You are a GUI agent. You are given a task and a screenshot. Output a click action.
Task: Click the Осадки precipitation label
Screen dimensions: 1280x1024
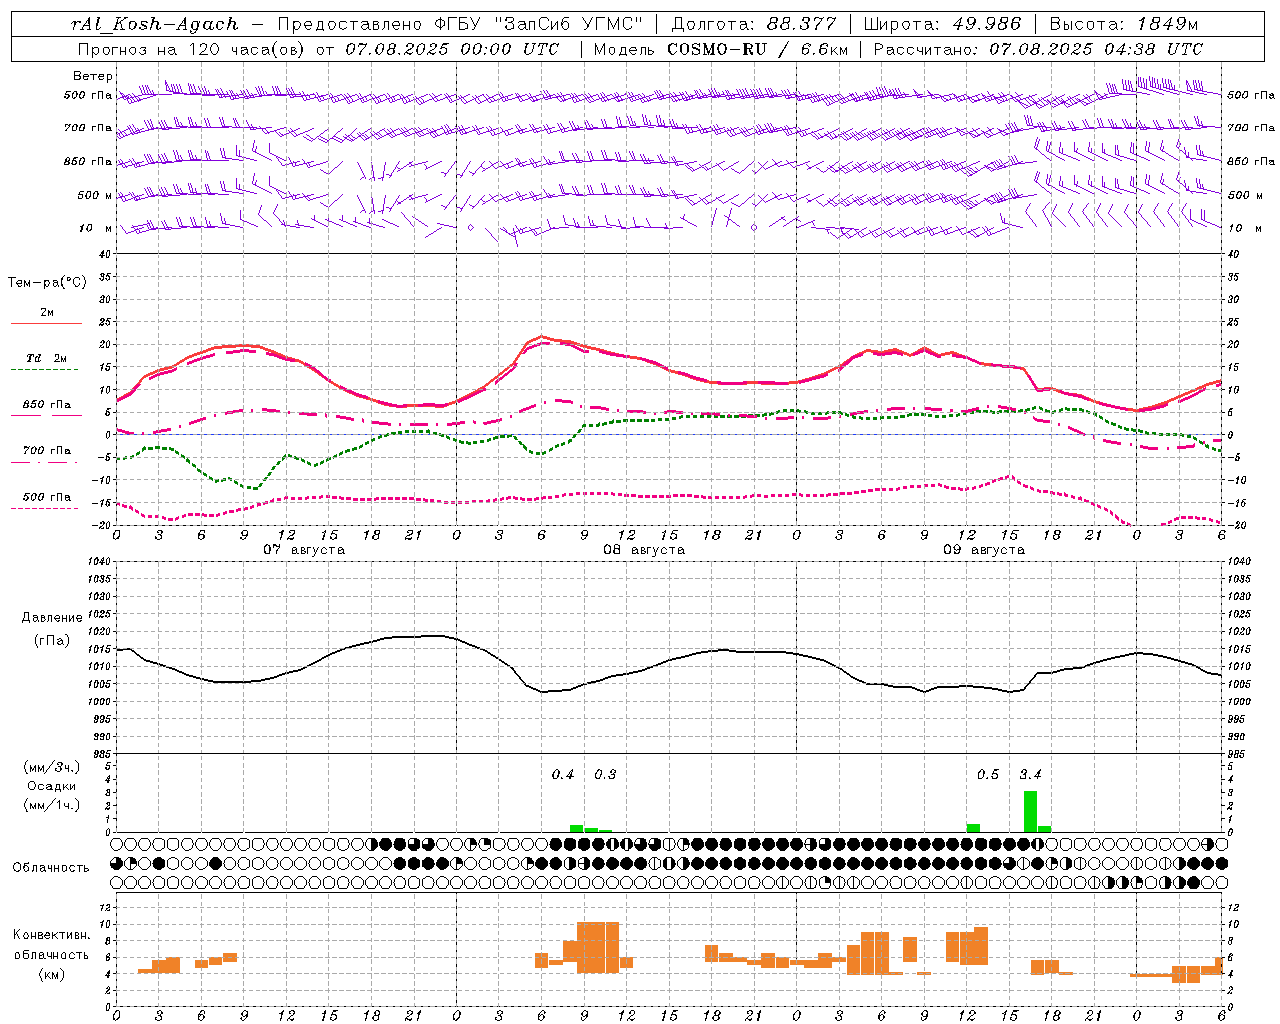[x=51, y=786]
